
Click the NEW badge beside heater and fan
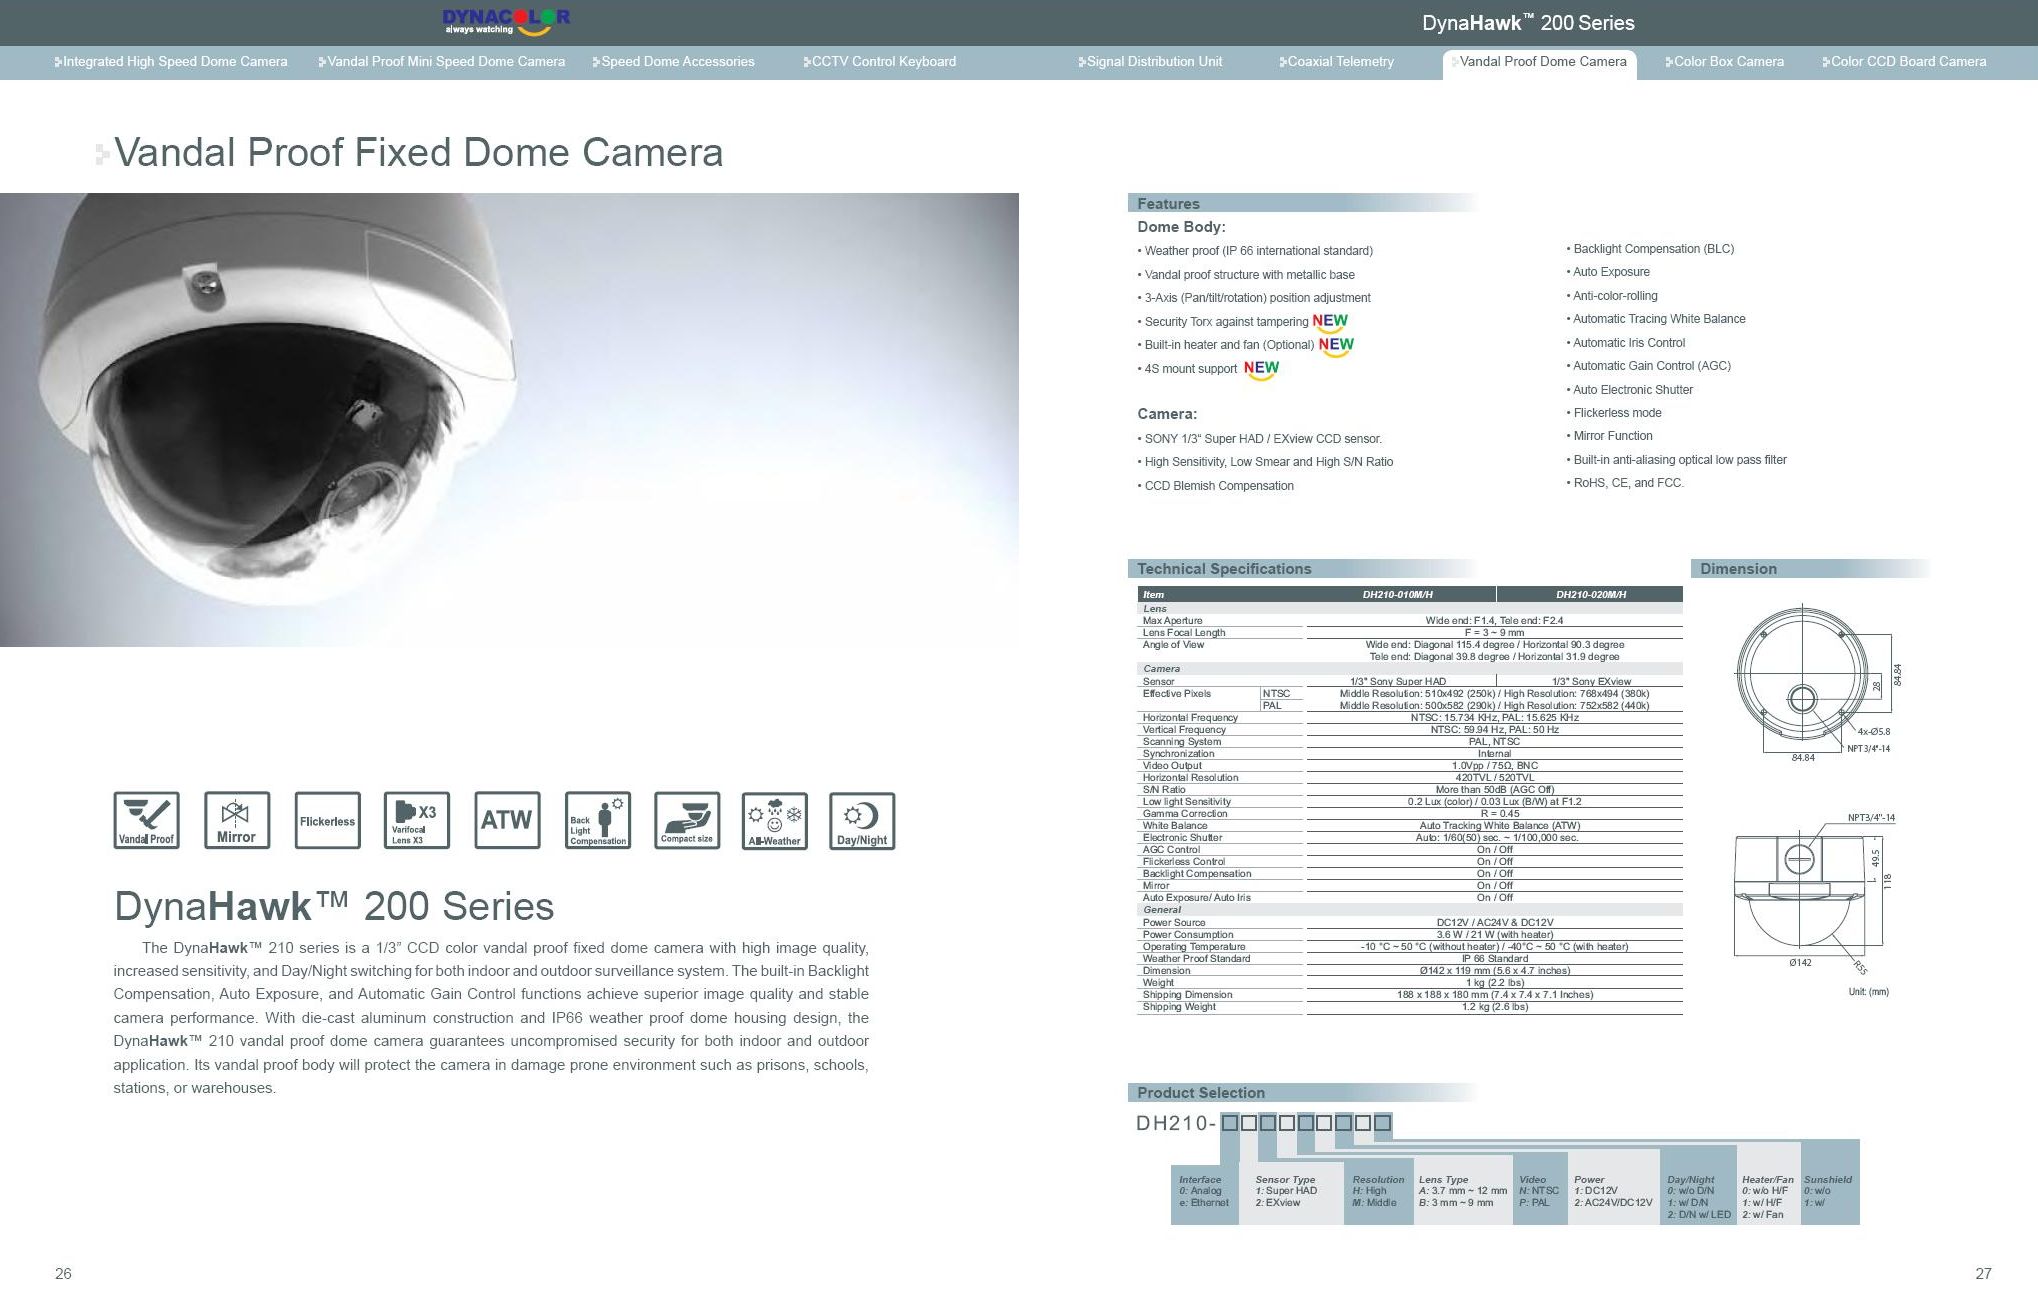pyautogui.click(x=1336, y=345)
